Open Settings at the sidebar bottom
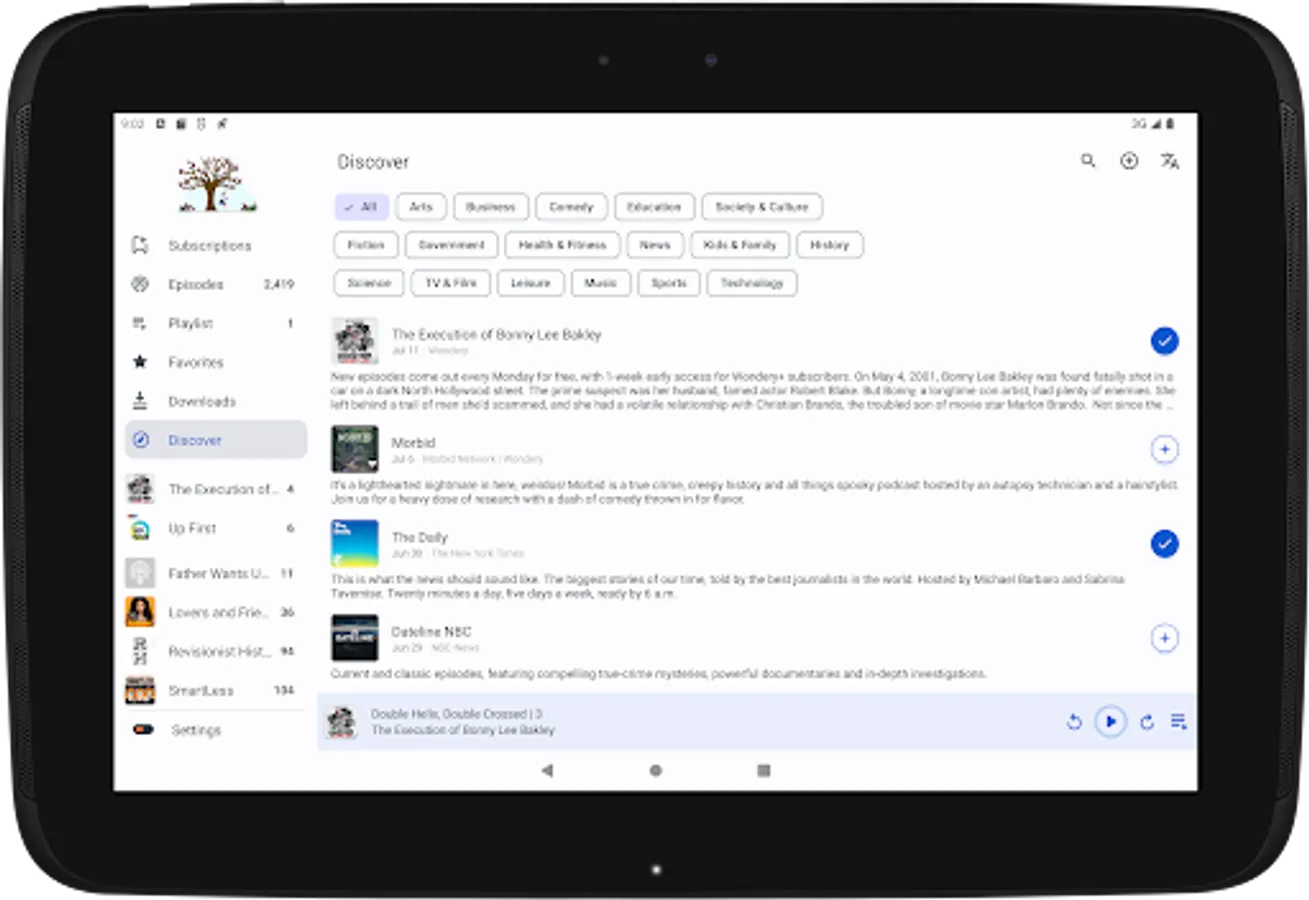The width and height of the screenshot is (1309, 900). (216, 730)
